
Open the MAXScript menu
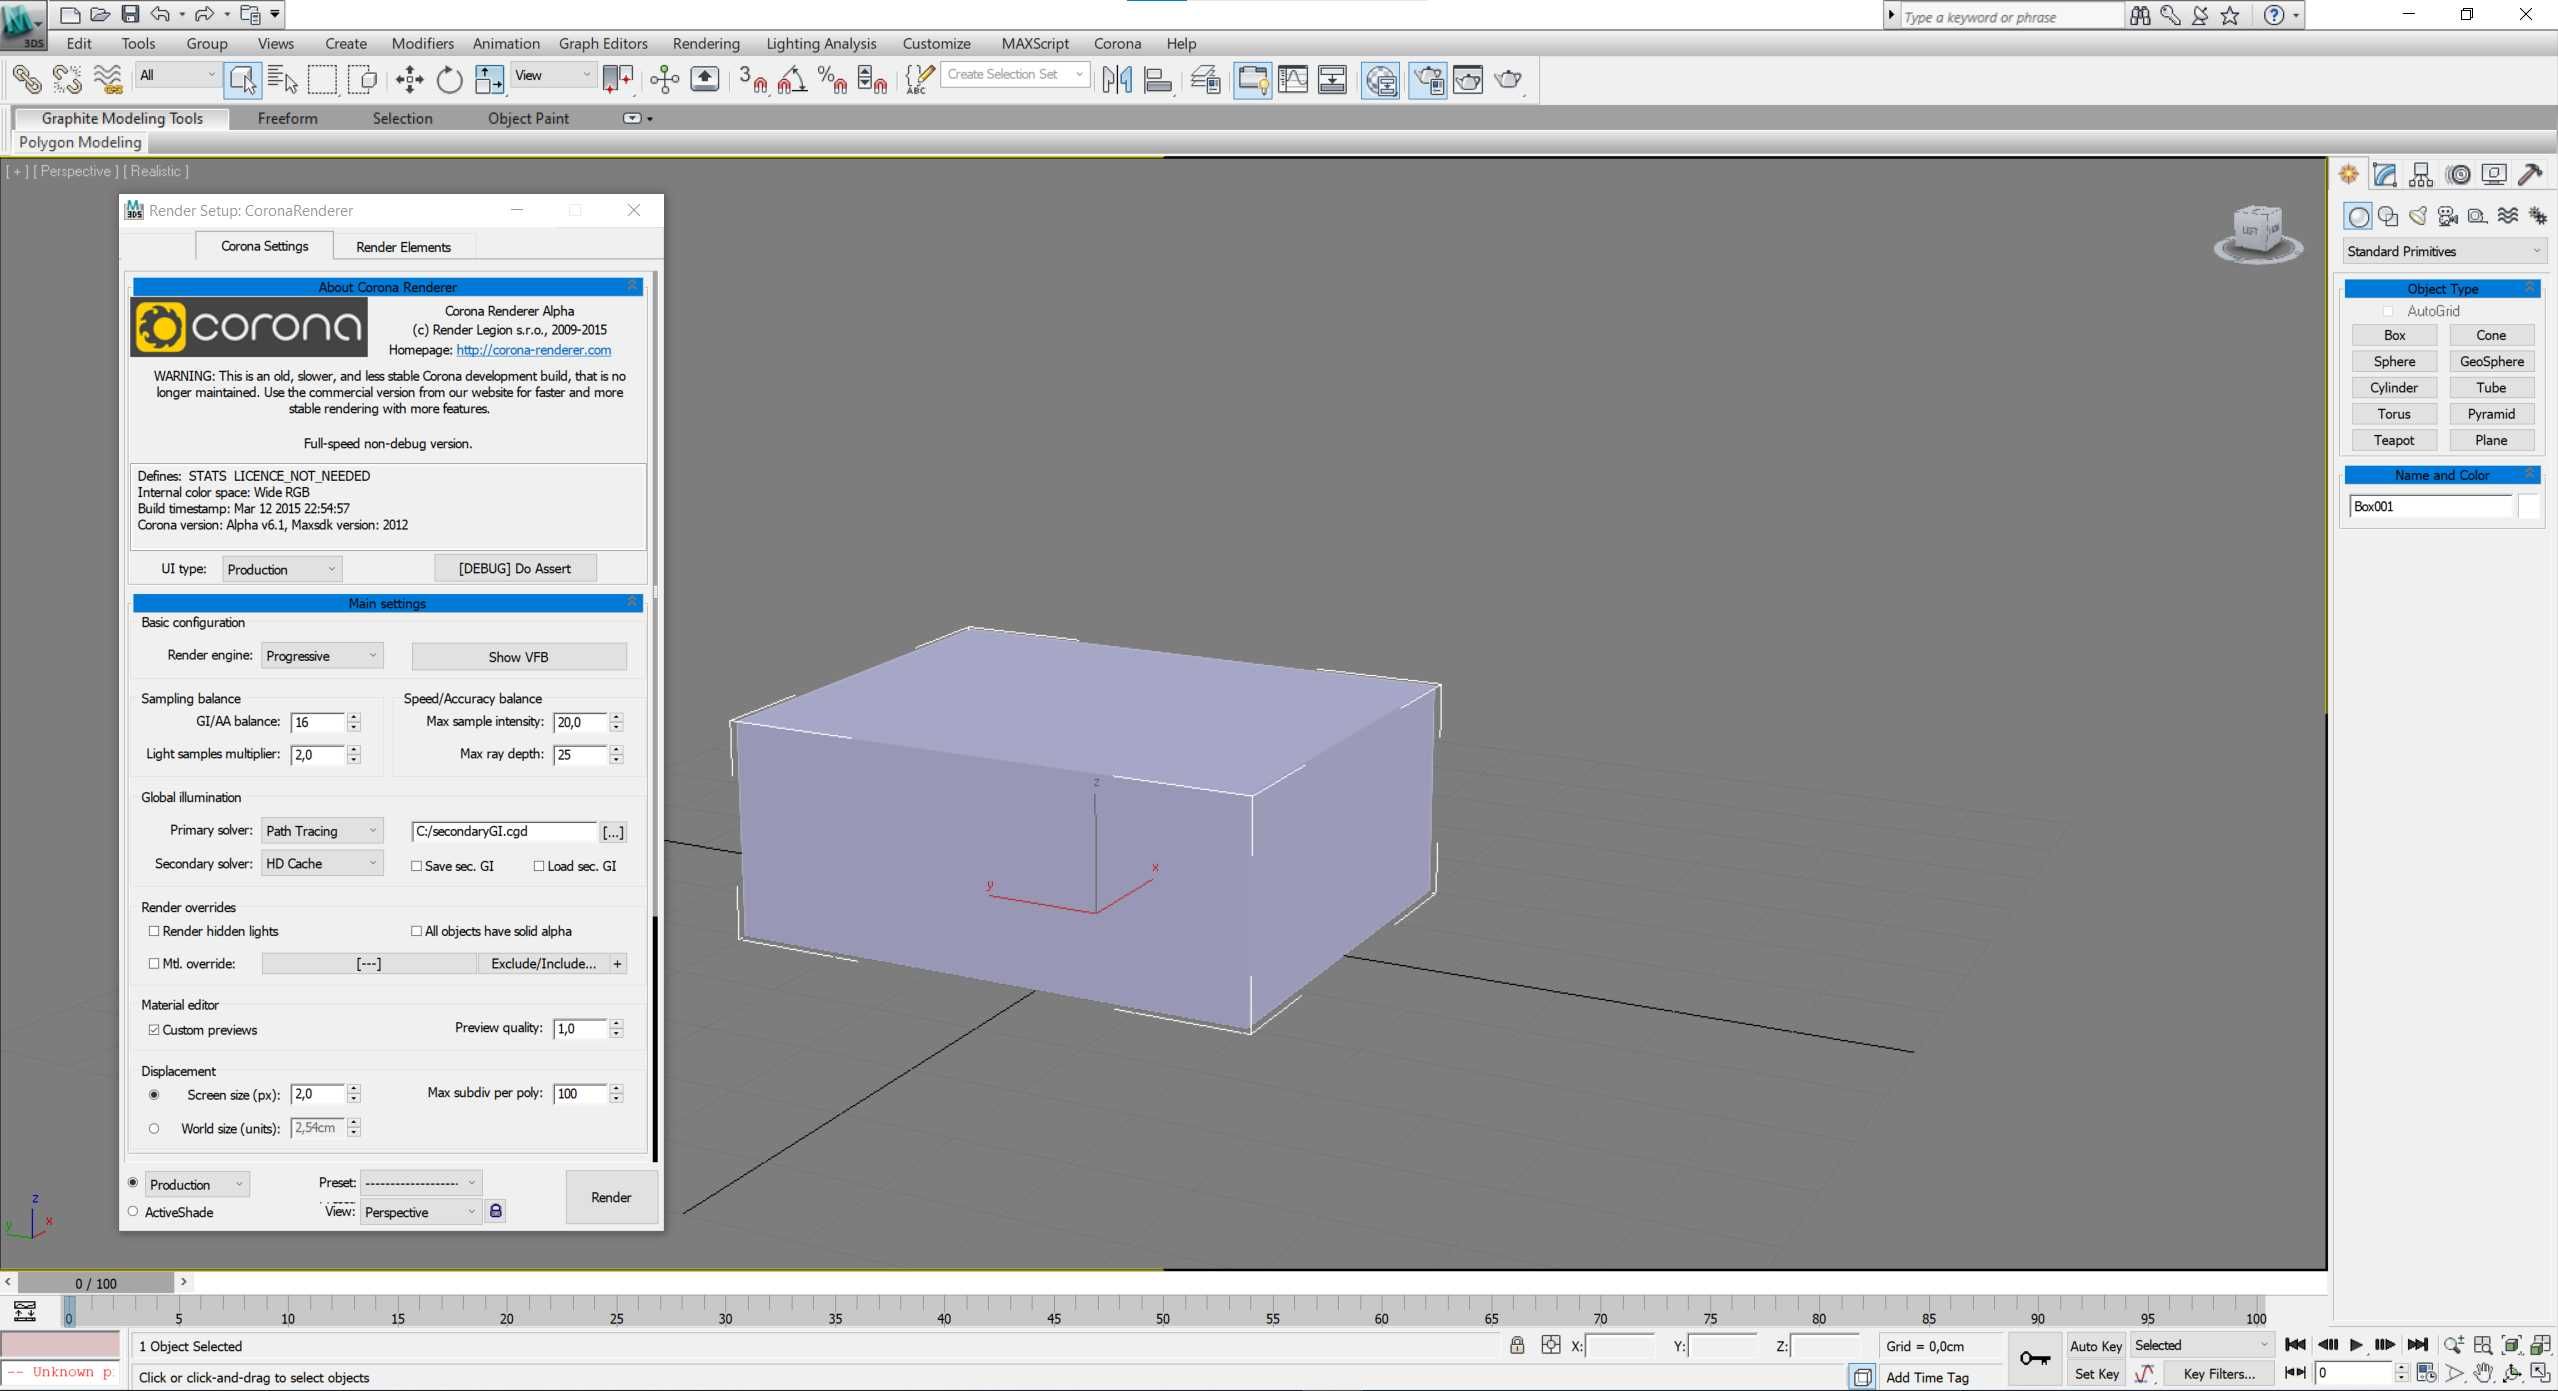click(x=1035, y=43)
